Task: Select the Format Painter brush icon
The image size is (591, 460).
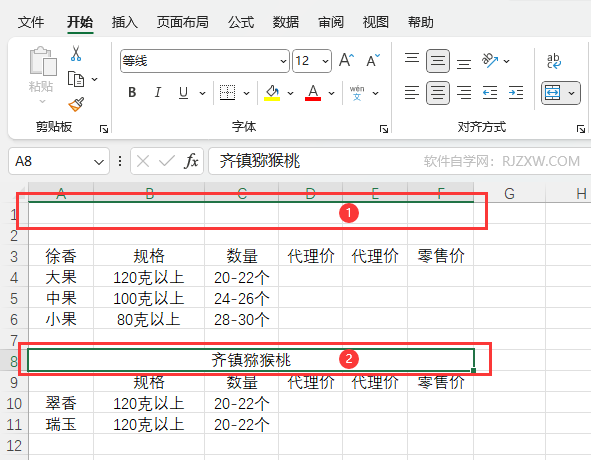Action: pos(76,104)
